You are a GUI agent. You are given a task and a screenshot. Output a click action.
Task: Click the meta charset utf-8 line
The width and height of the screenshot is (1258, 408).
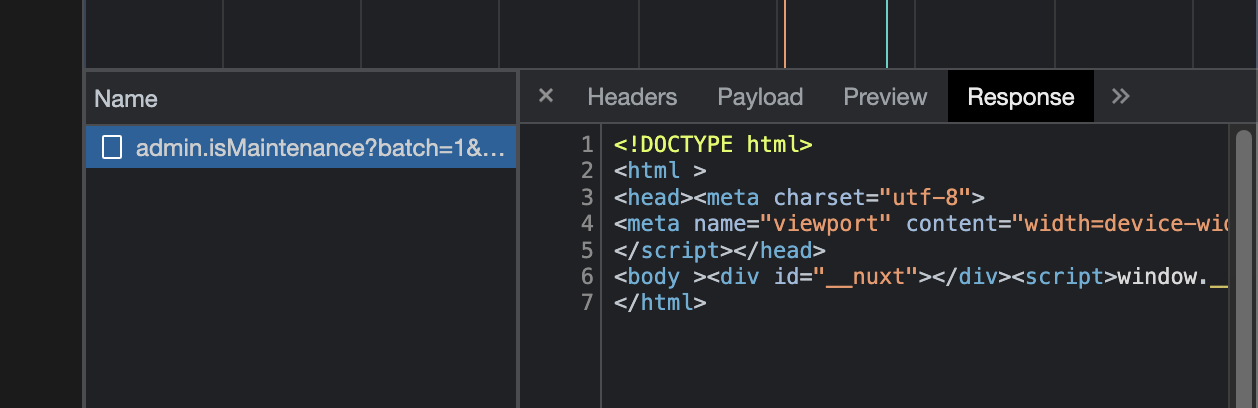click(x=799, y=197)
